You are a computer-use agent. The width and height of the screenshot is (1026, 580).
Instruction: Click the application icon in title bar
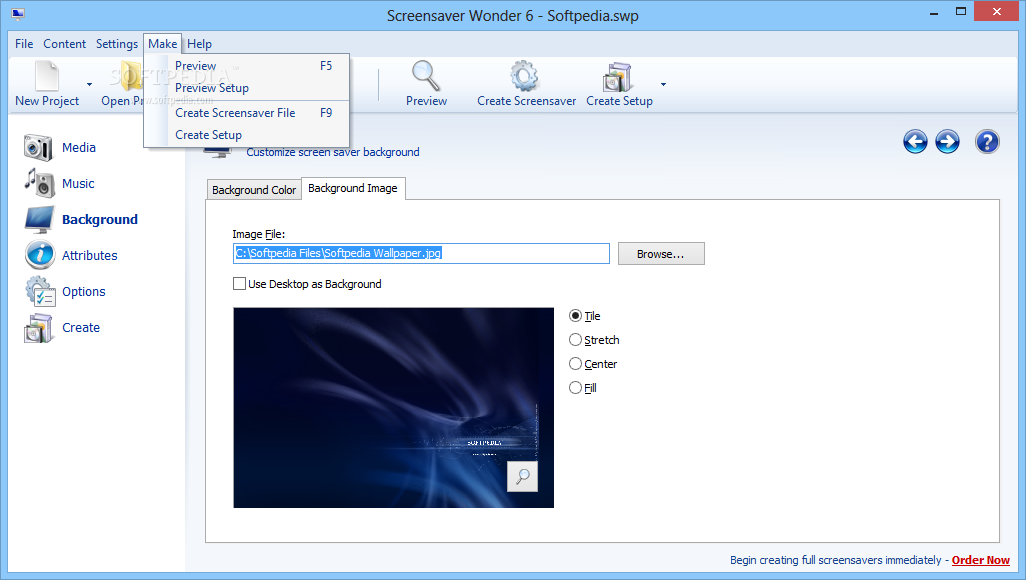click(18, 14)
